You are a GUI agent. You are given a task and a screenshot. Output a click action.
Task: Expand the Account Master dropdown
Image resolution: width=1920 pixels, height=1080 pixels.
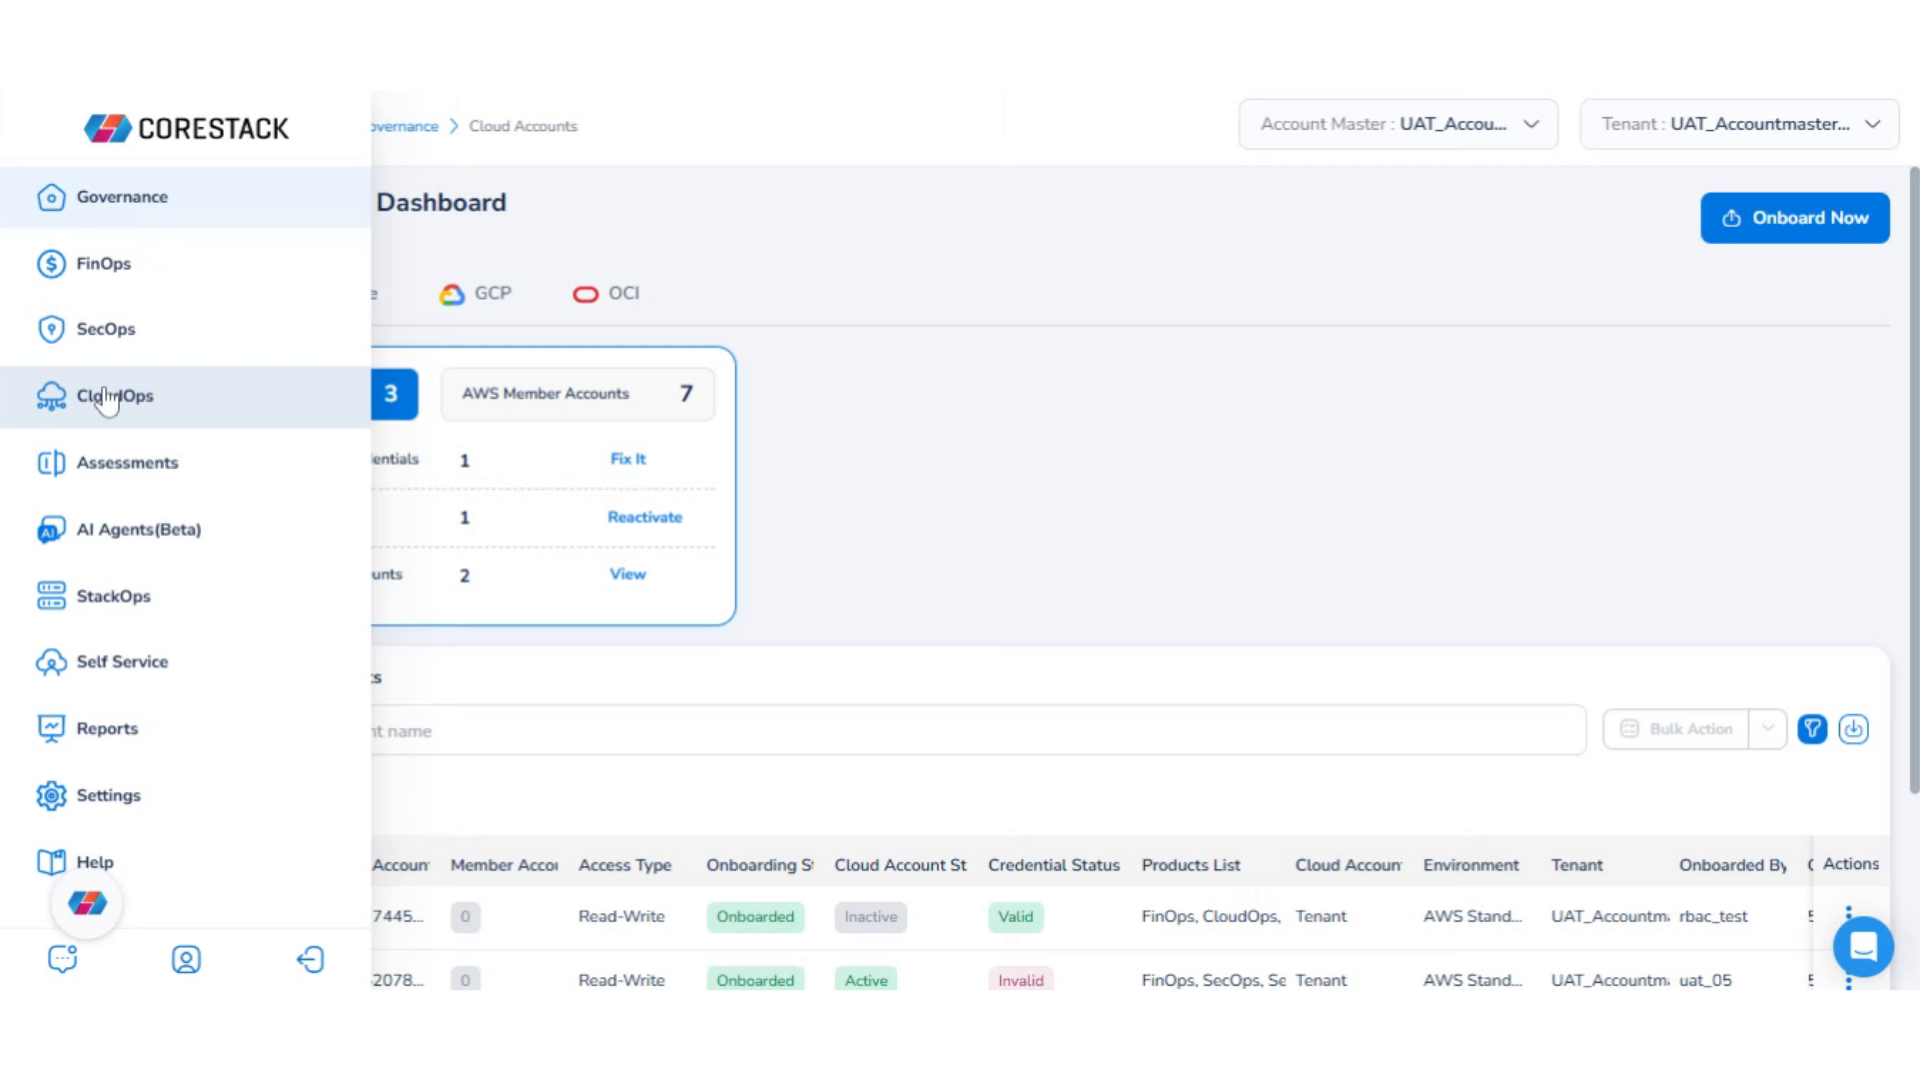click(x=1398, y=124)
